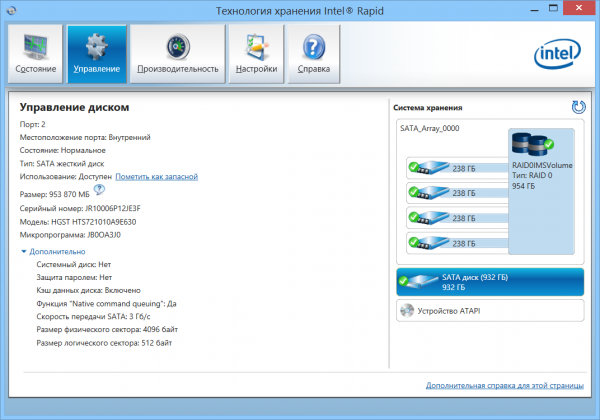Click the 954 ГБ volume size

click(523, 186)
